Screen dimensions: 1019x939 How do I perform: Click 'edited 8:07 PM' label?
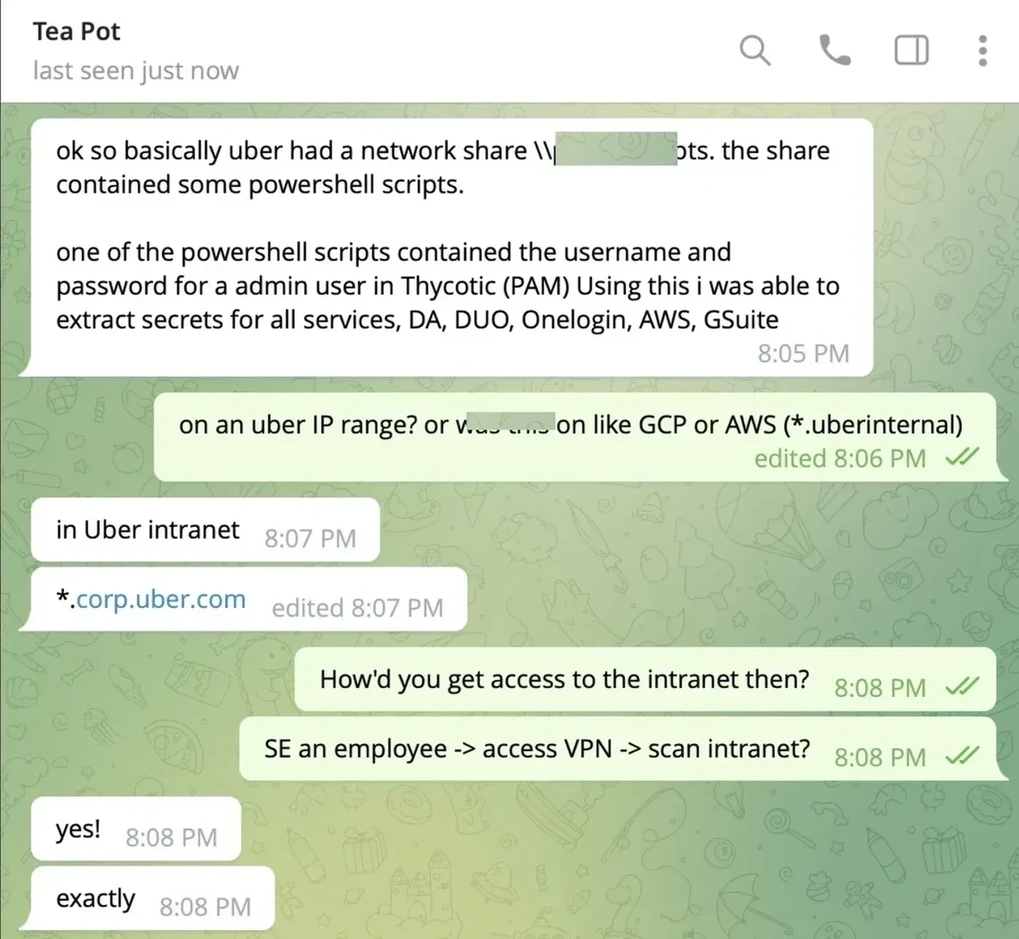(x=357, y=608)
